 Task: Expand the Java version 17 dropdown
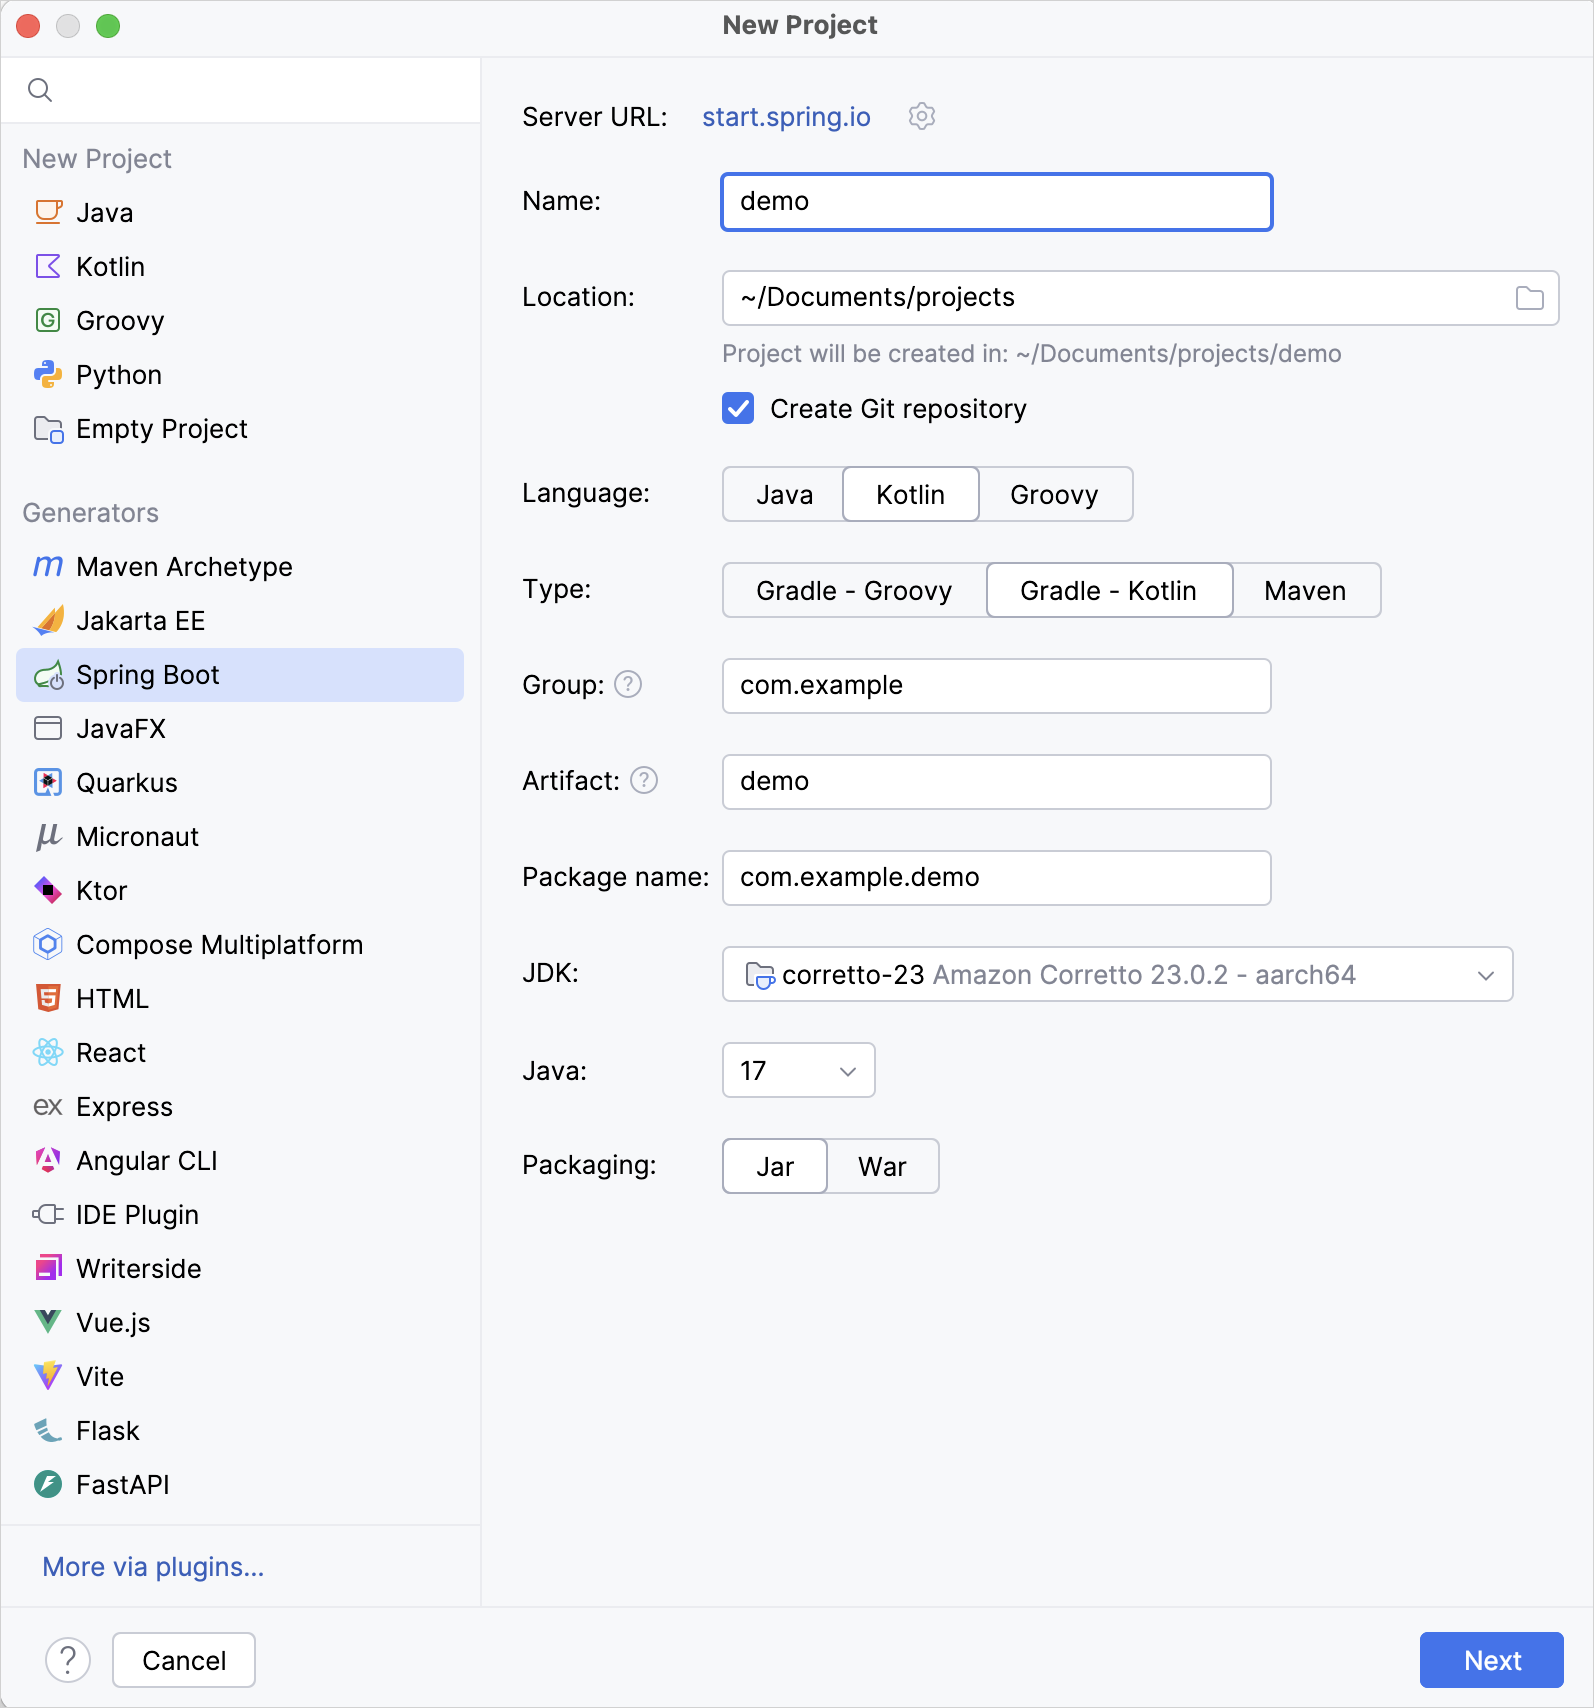point(798,1071)
